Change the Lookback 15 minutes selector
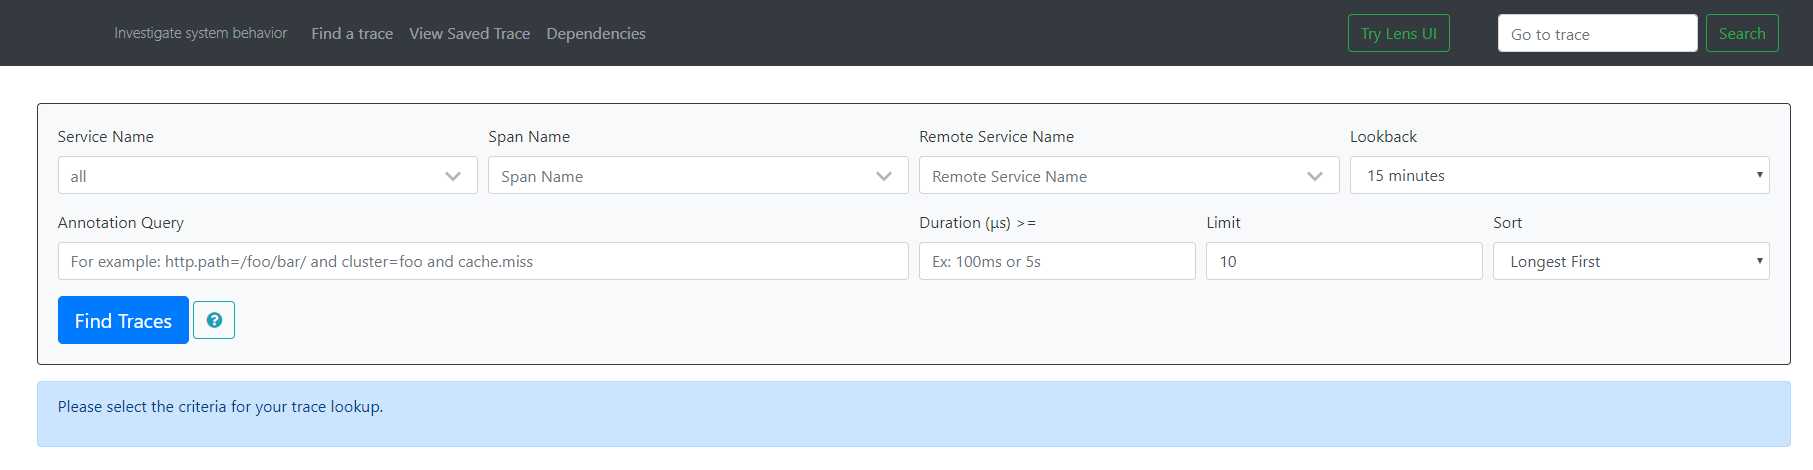The width and height of the screenshot is (1813, 470). [1559, 175]
